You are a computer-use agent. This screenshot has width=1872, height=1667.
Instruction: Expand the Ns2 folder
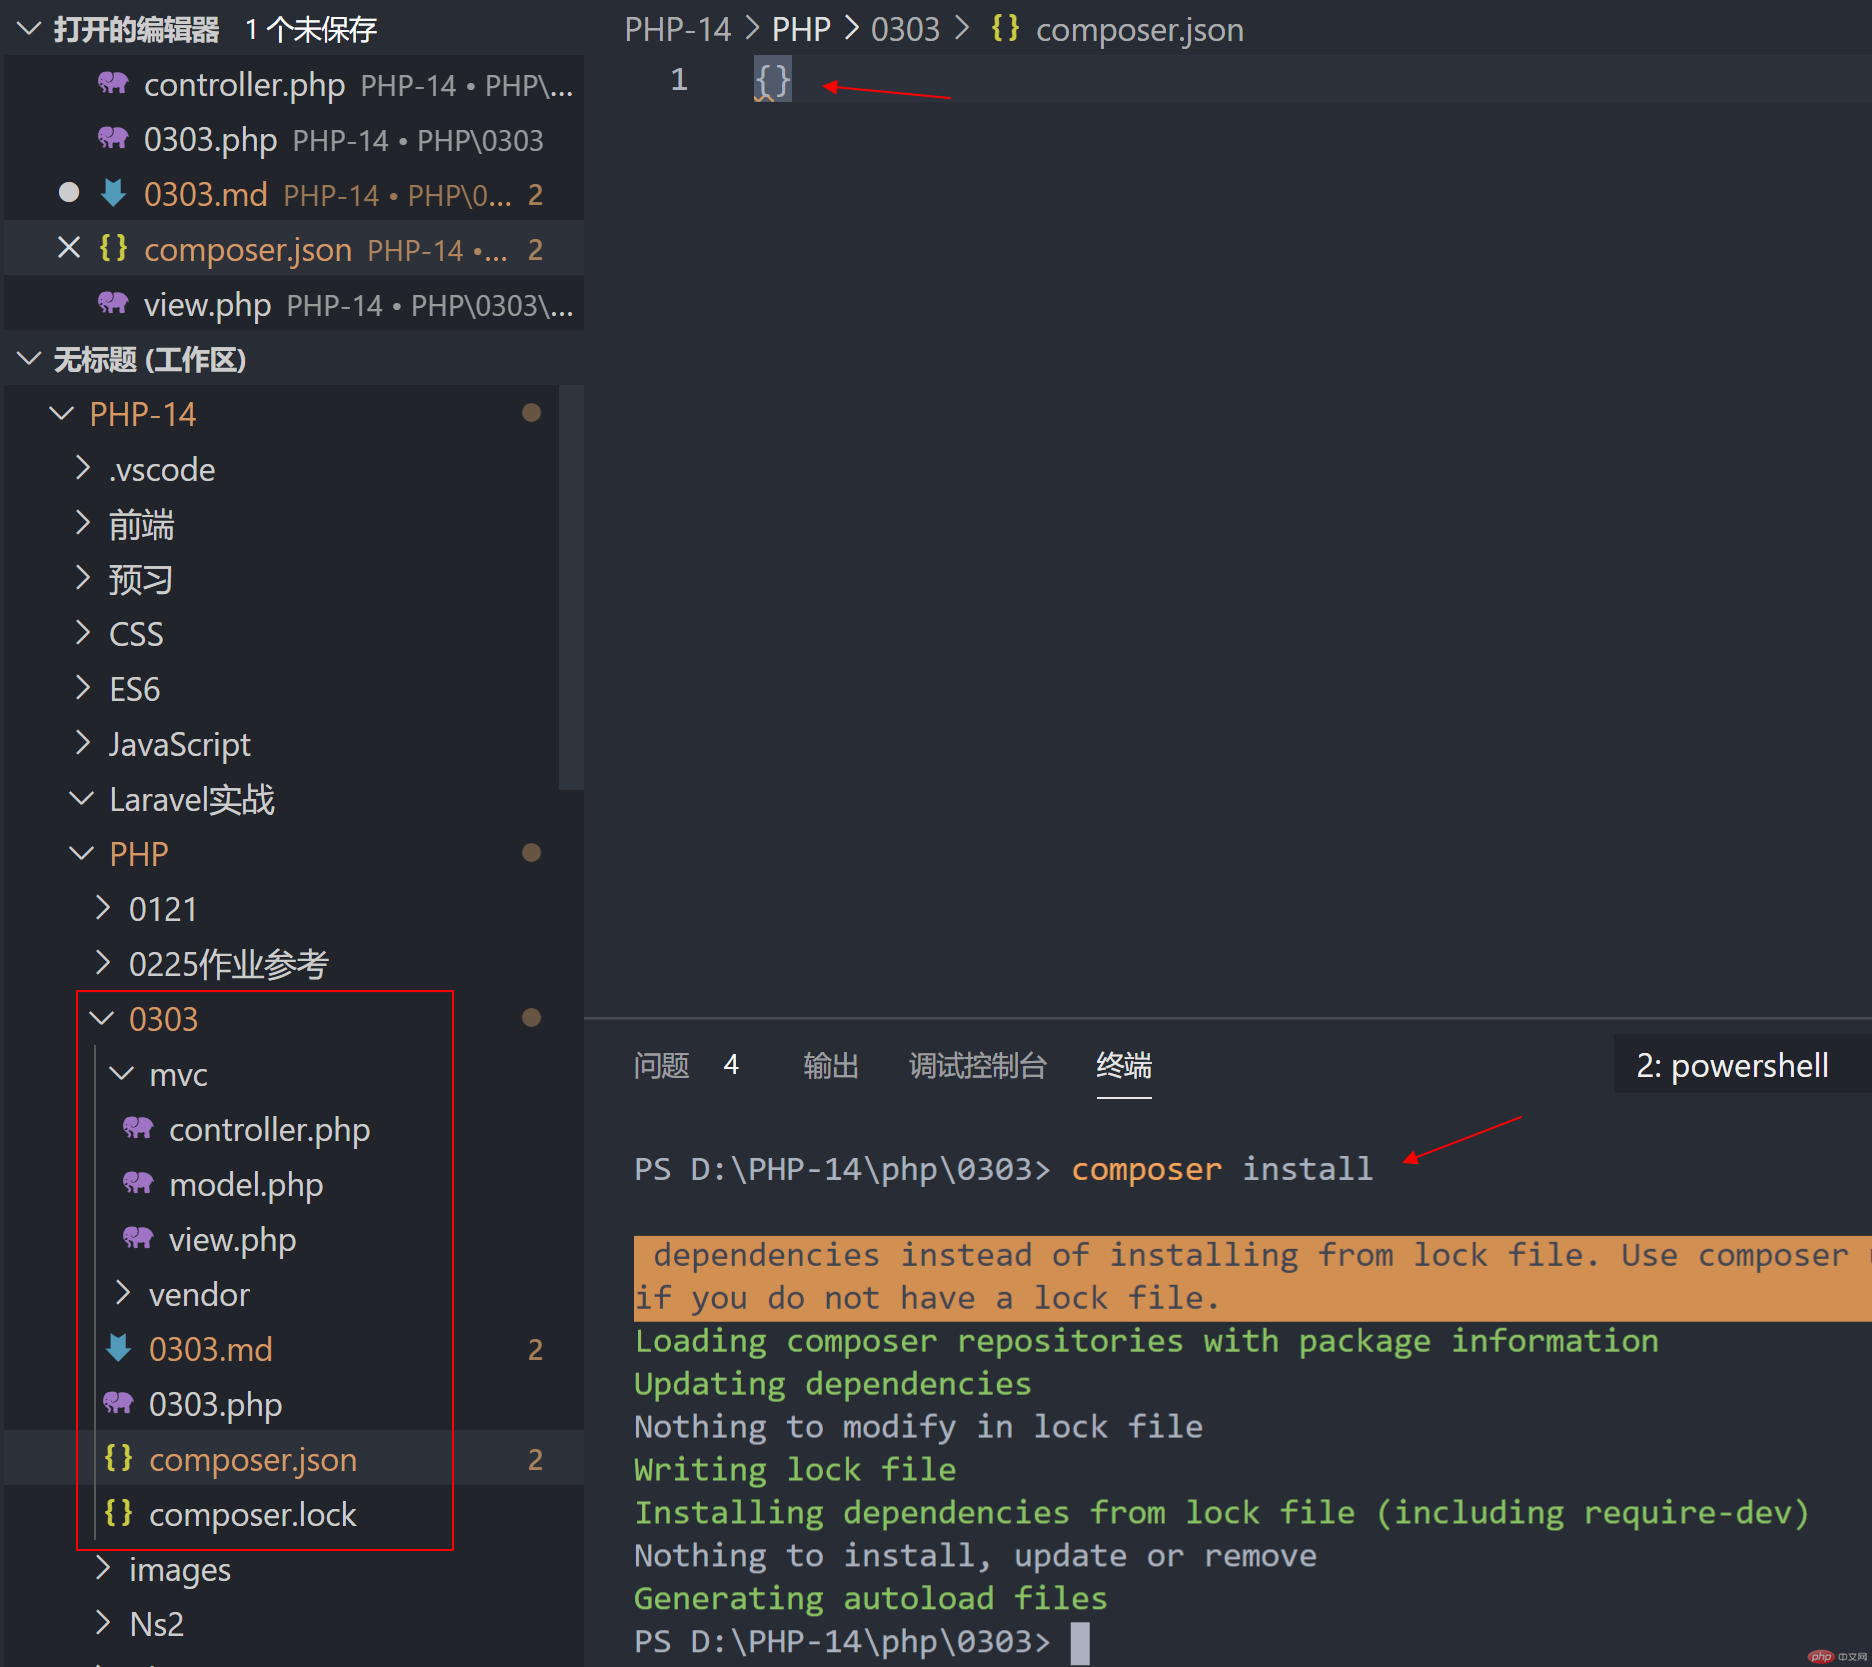(x=102, y=1624)
